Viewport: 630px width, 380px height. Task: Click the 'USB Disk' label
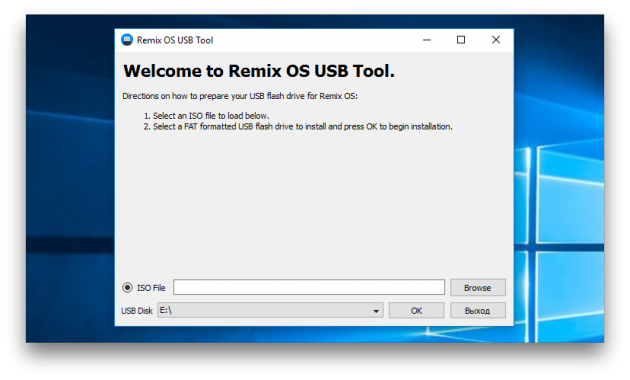137,311
